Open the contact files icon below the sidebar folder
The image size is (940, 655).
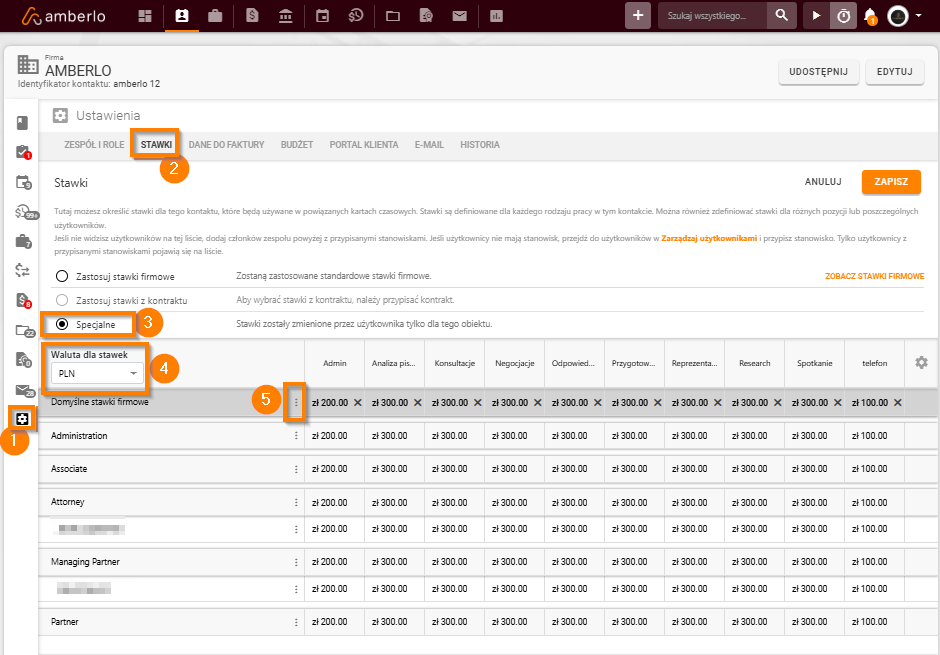coord(23,360)
